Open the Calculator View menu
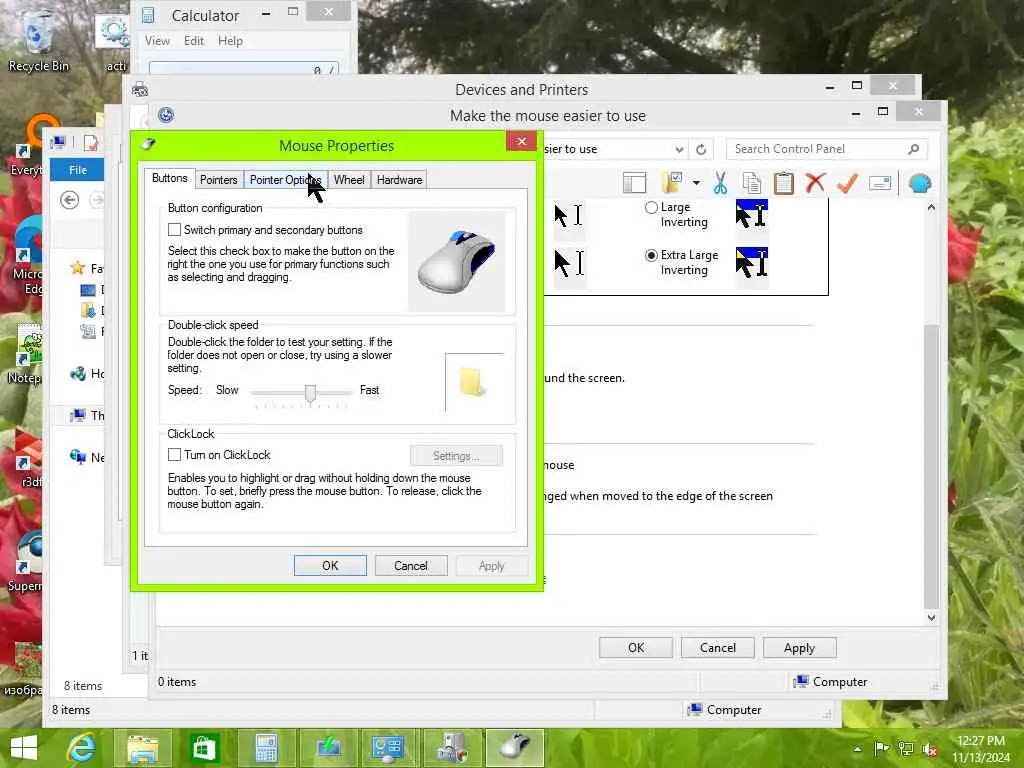The height and width of the screenshot is (768, 1024). coord(157,40)
